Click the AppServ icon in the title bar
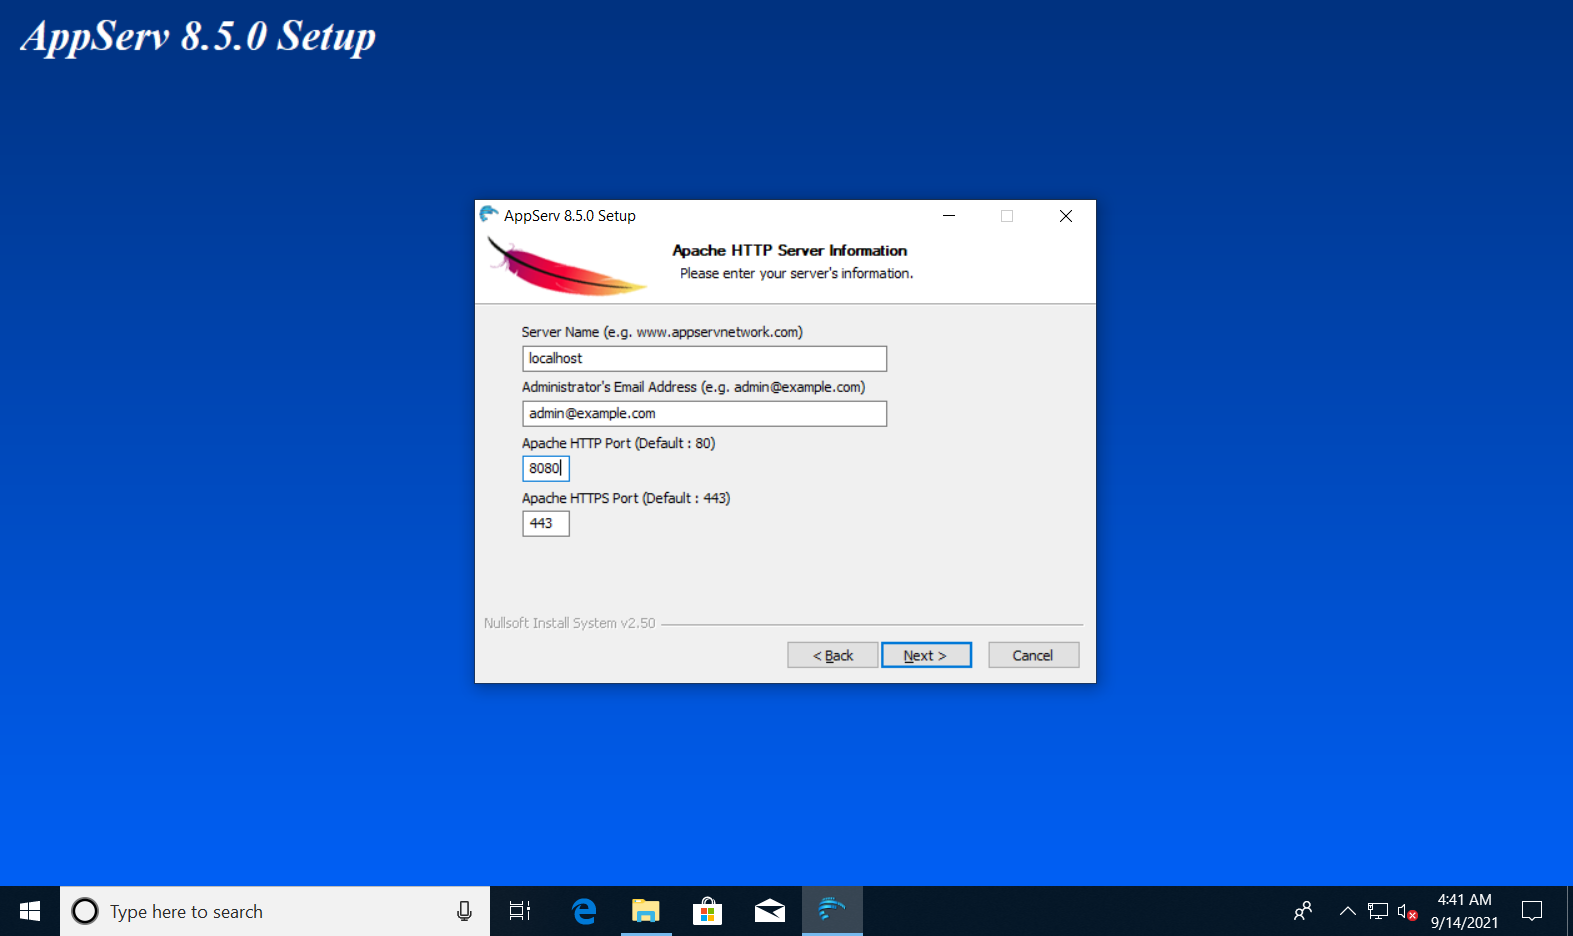 489,215
